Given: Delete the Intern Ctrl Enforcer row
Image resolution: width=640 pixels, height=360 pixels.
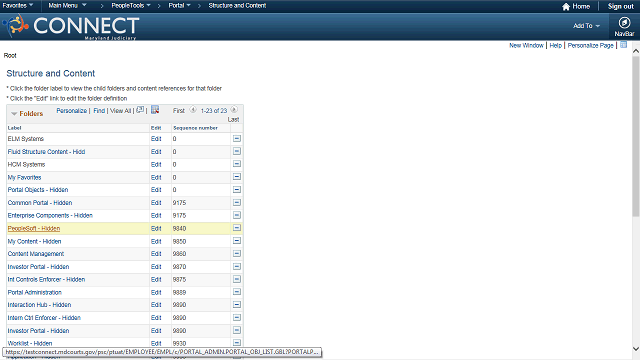Looking at the screenshot, I should [237, 318].
